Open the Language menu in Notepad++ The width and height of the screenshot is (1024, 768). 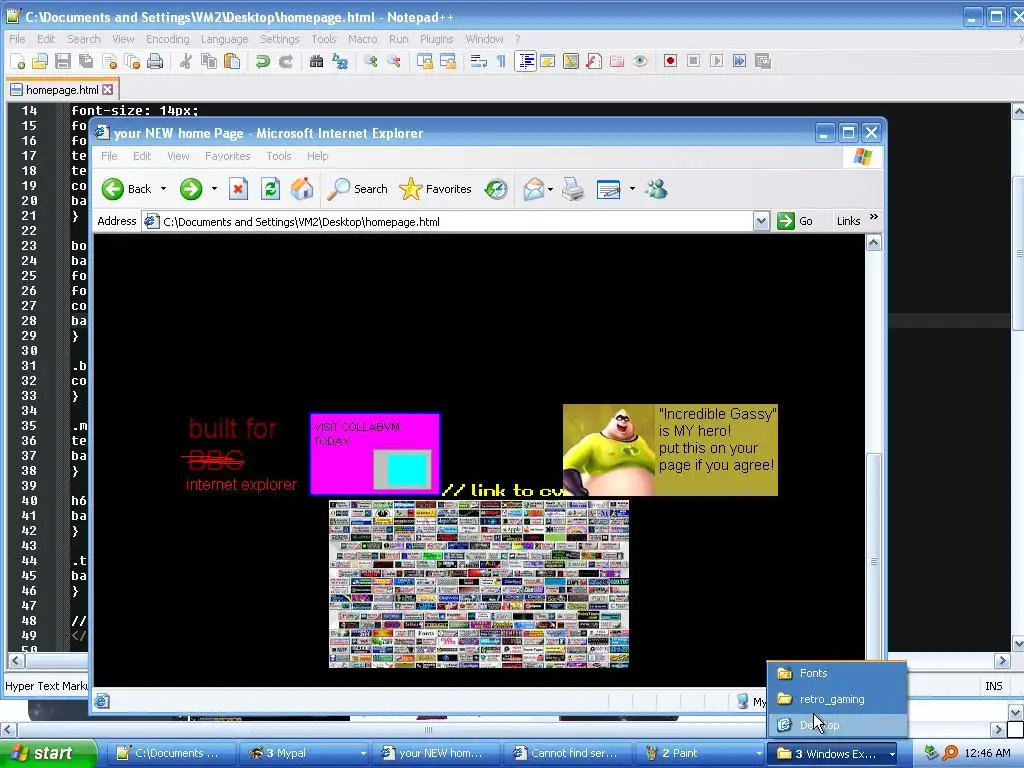pos(224,39)
